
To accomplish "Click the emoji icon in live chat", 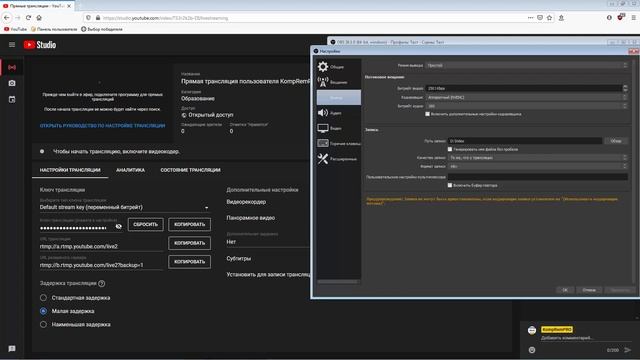I will (x=532, y=350).
